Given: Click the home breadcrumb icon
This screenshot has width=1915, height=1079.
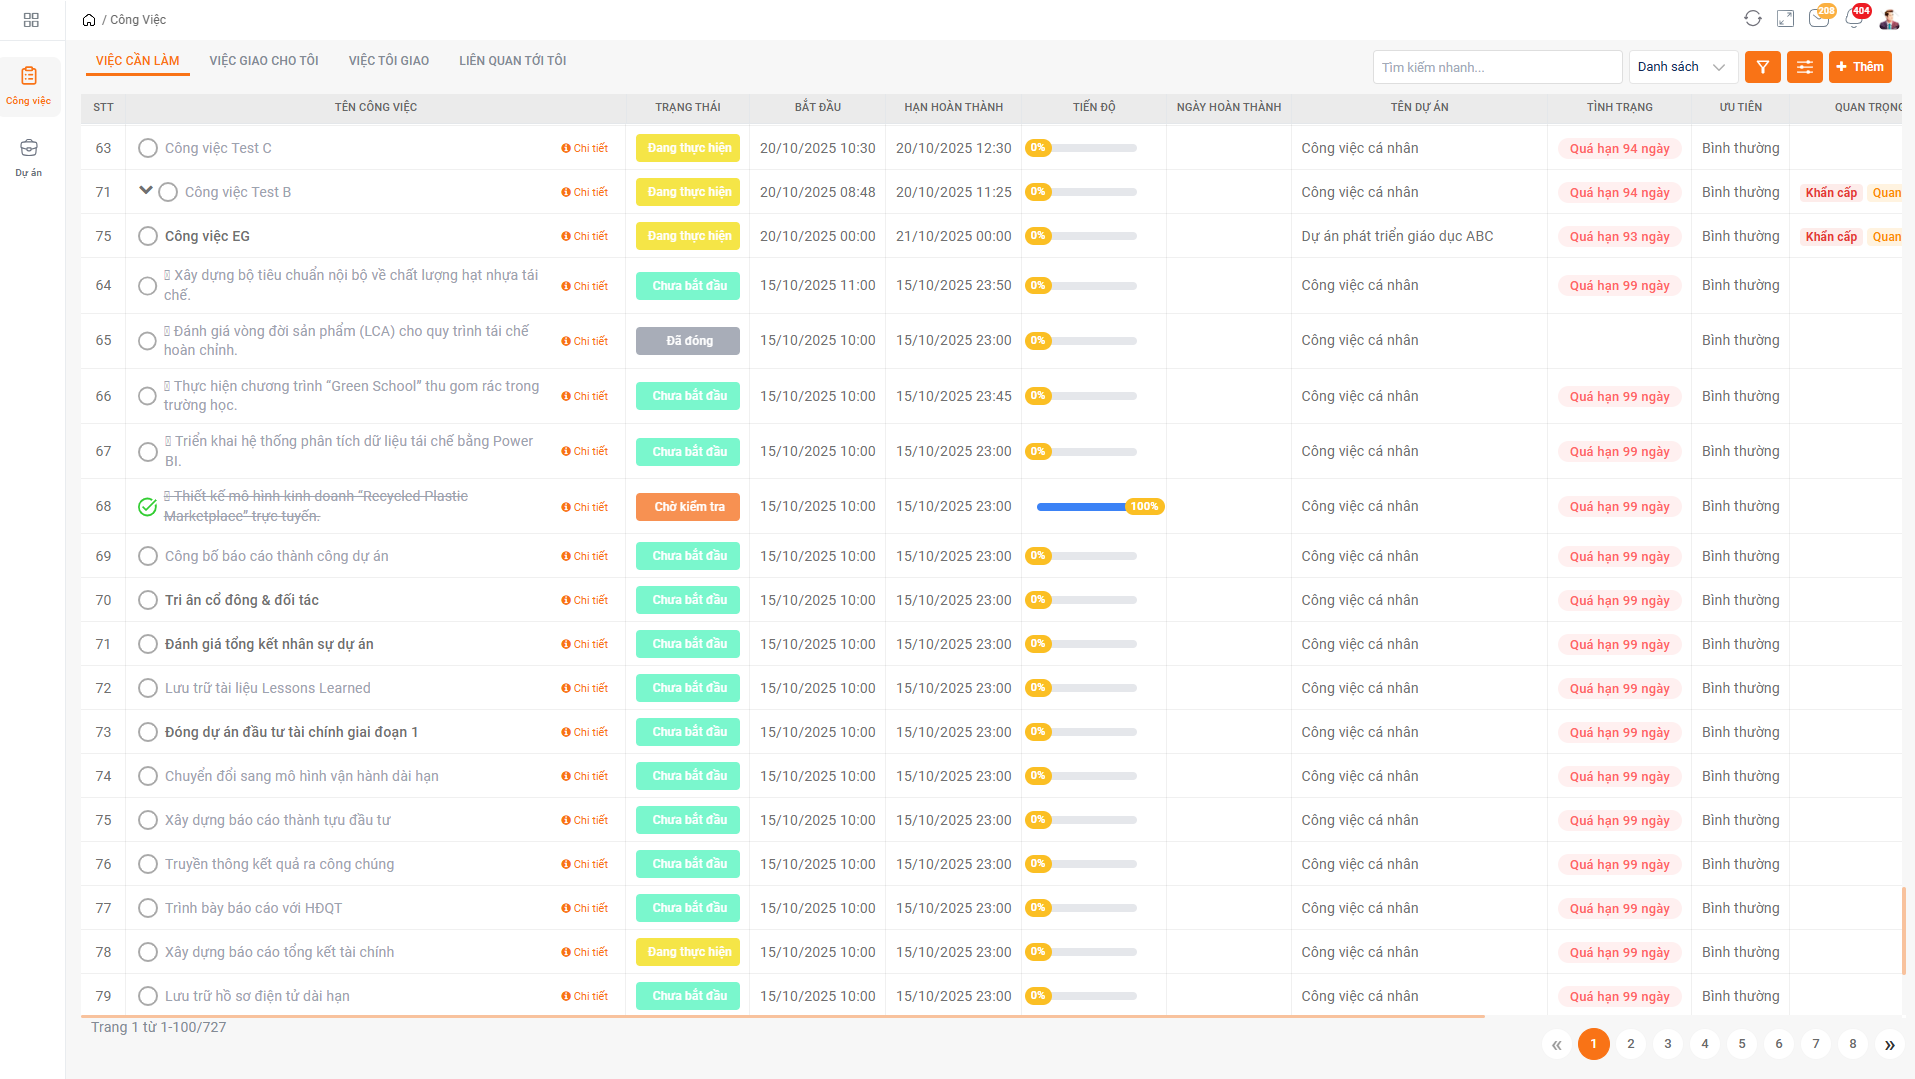Looking at the screenshot, I should click(x=89, y=20).
